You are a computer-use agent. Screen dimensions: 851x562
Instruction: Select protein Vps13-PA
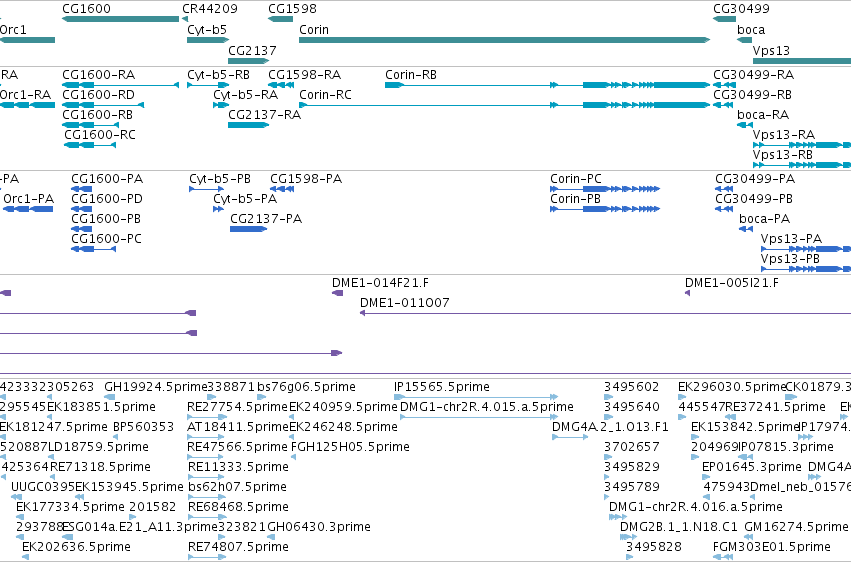pos(806,249)
